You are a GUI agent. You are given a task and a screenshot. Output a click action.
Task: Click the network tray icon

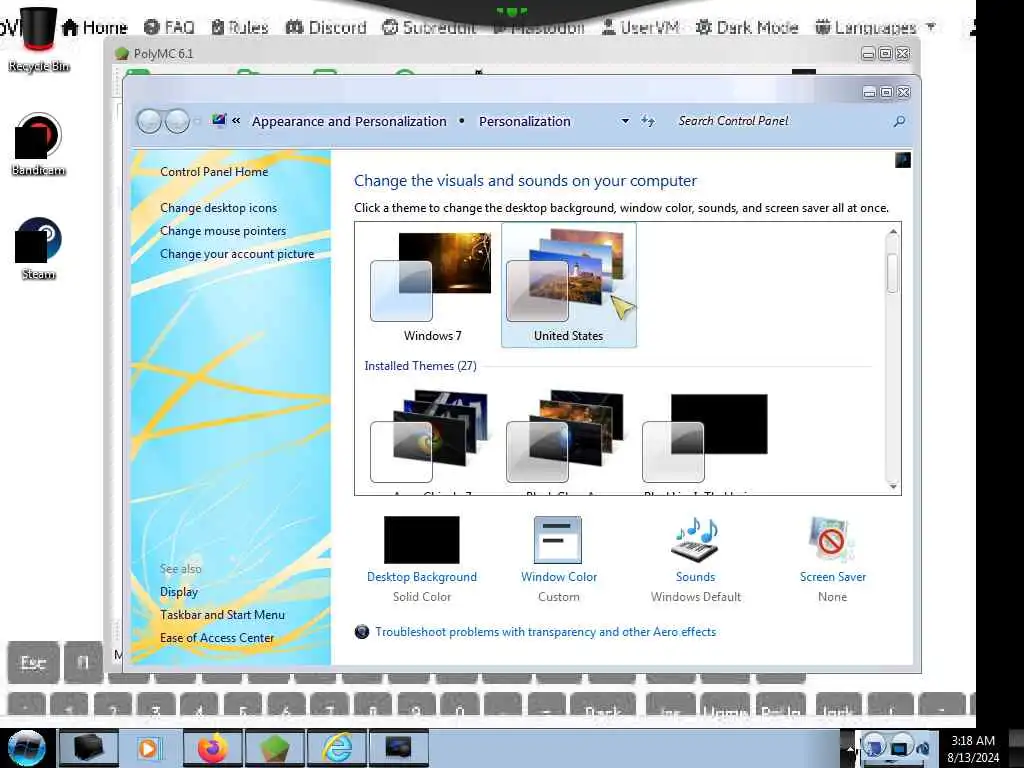[899, 747]
